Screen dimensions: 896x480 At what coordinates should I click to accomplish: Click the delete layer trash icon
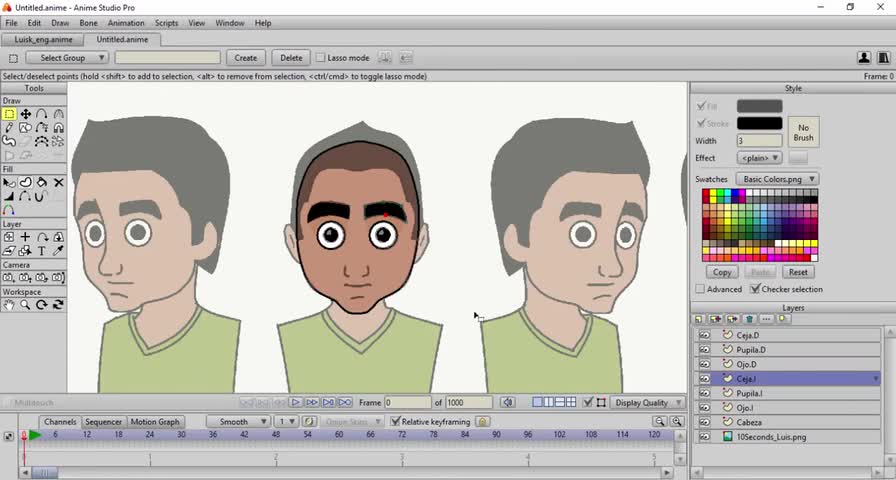point(749,320)
